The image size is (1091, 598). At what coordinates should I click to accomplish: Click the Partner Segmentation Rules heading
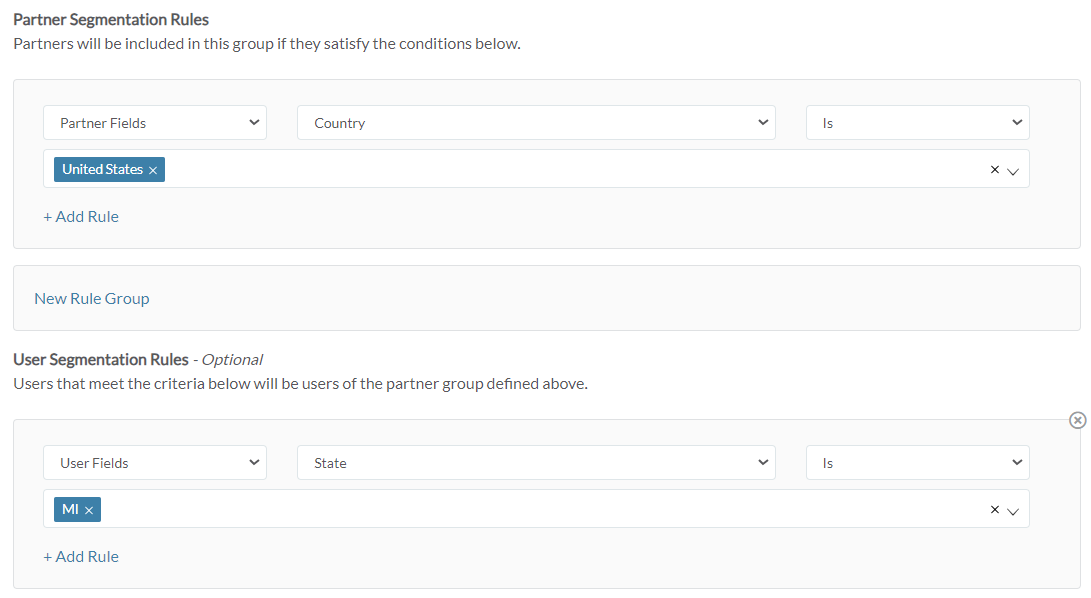coord(110,19)
